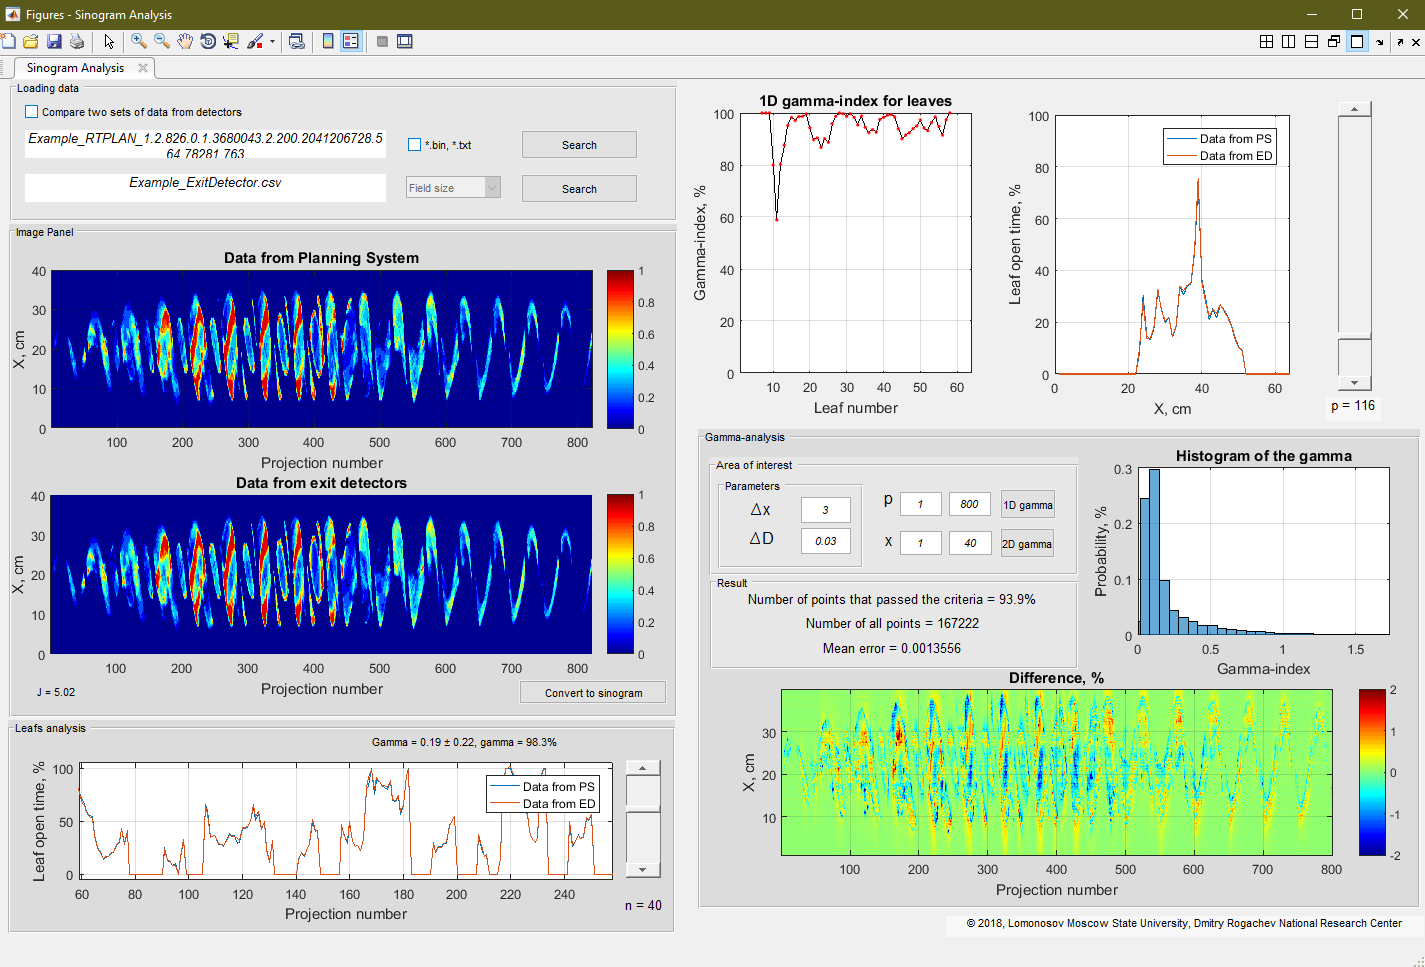Image resolution: width=1425 pixels, height=967 pixels.
Task: Run the 1D gamma analysis
Action: [x=1027, y=504]
